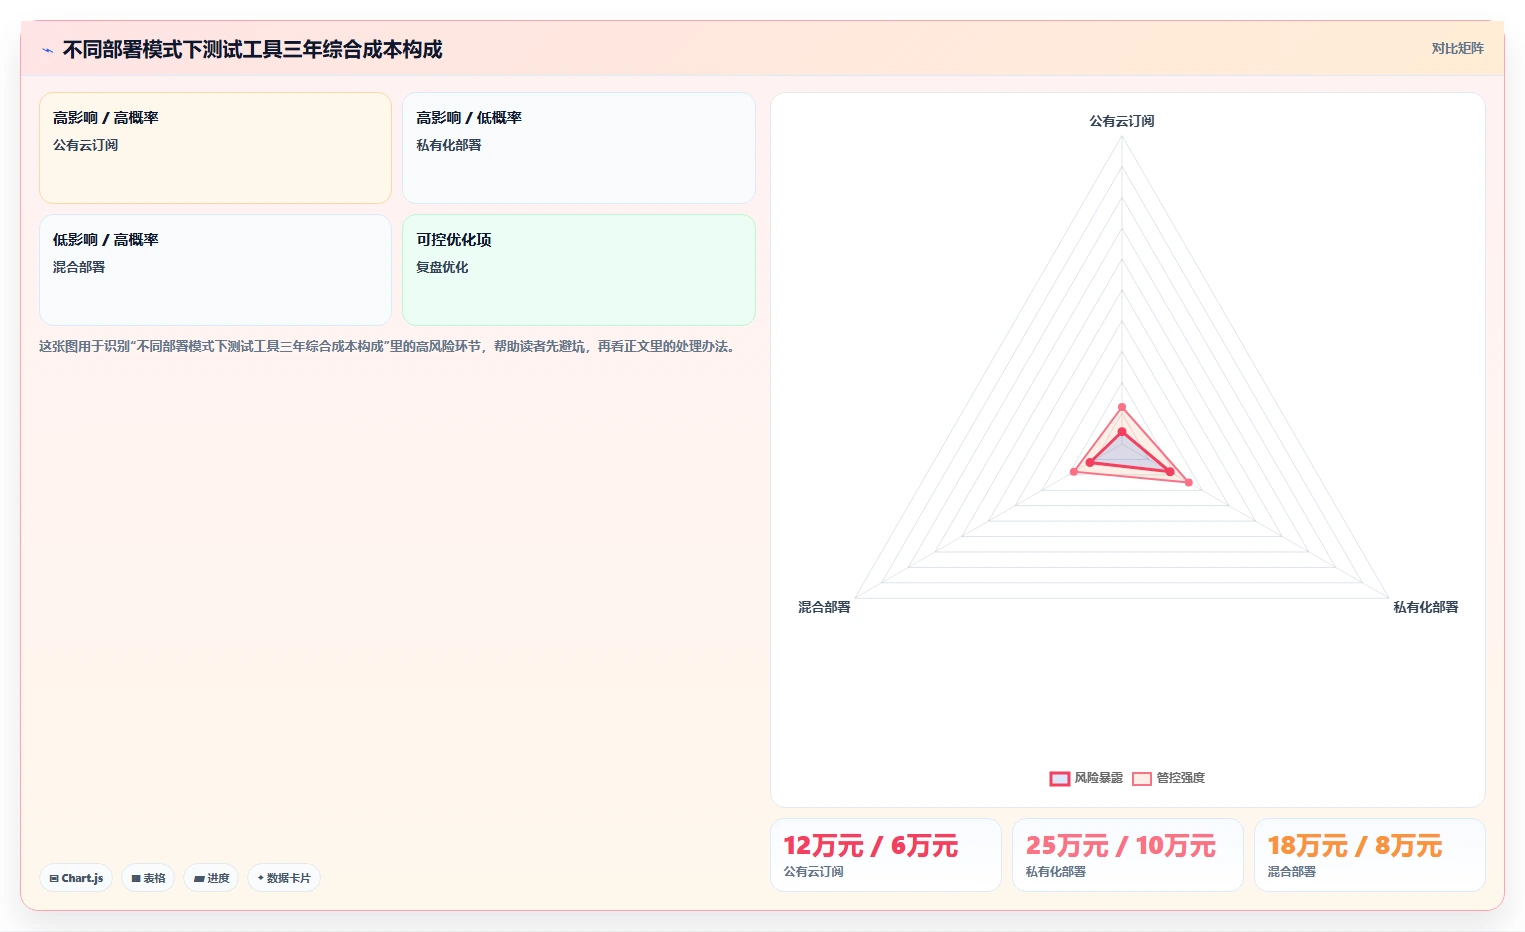Click the 公有云订阅 radar axis label

click(1122, 121)
